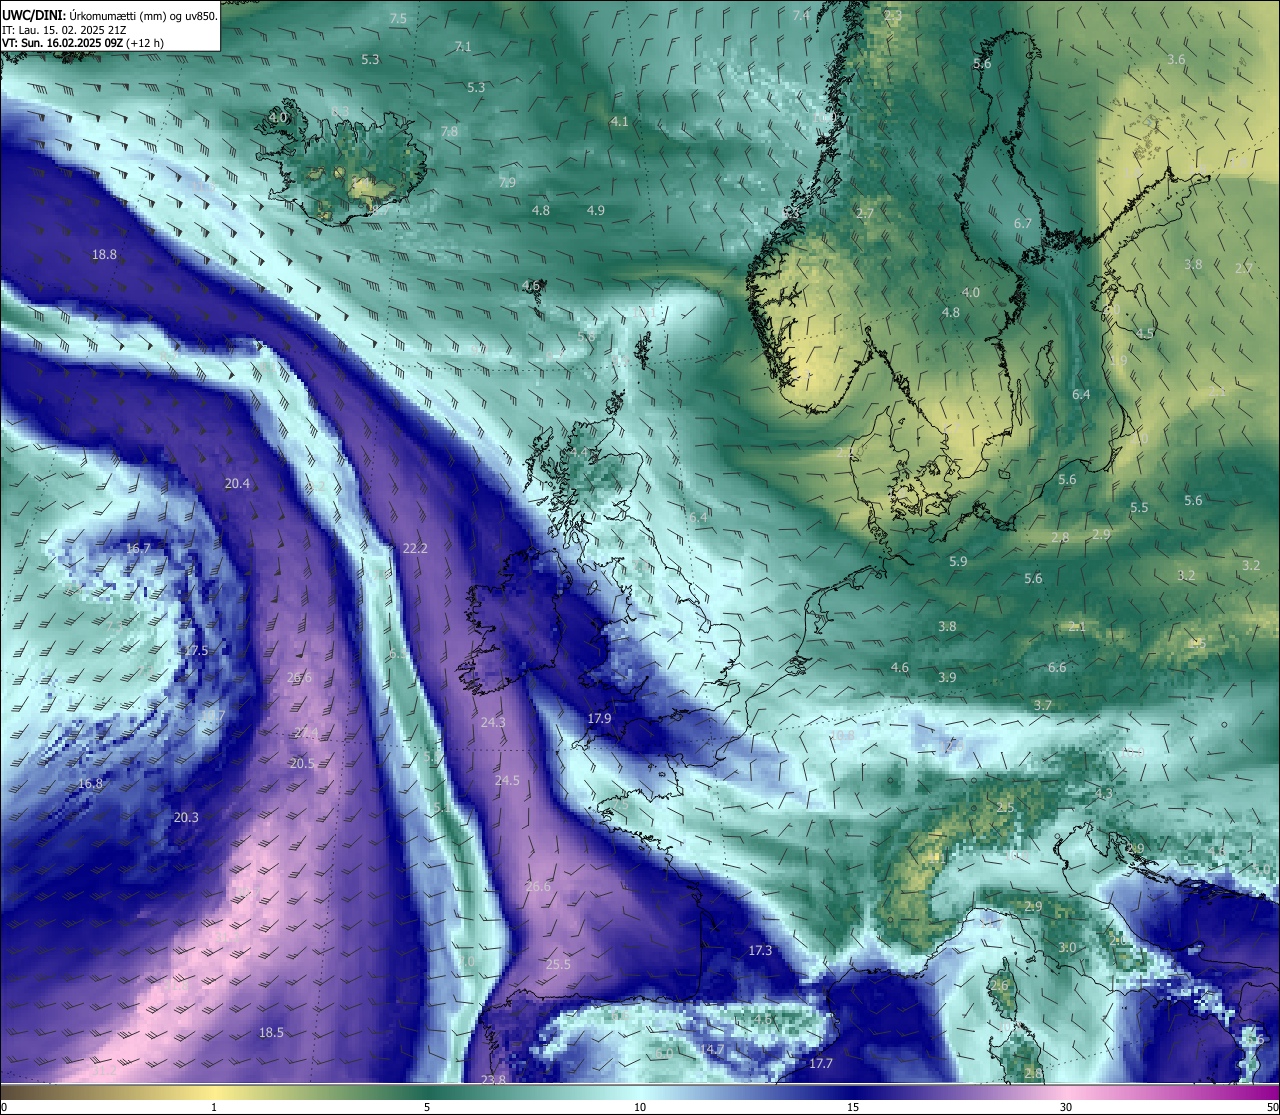Image resolution: width=1280 pixels, height=1115 pixels.
Task: Click the color scale label 1
Action: pos(214,1107)
